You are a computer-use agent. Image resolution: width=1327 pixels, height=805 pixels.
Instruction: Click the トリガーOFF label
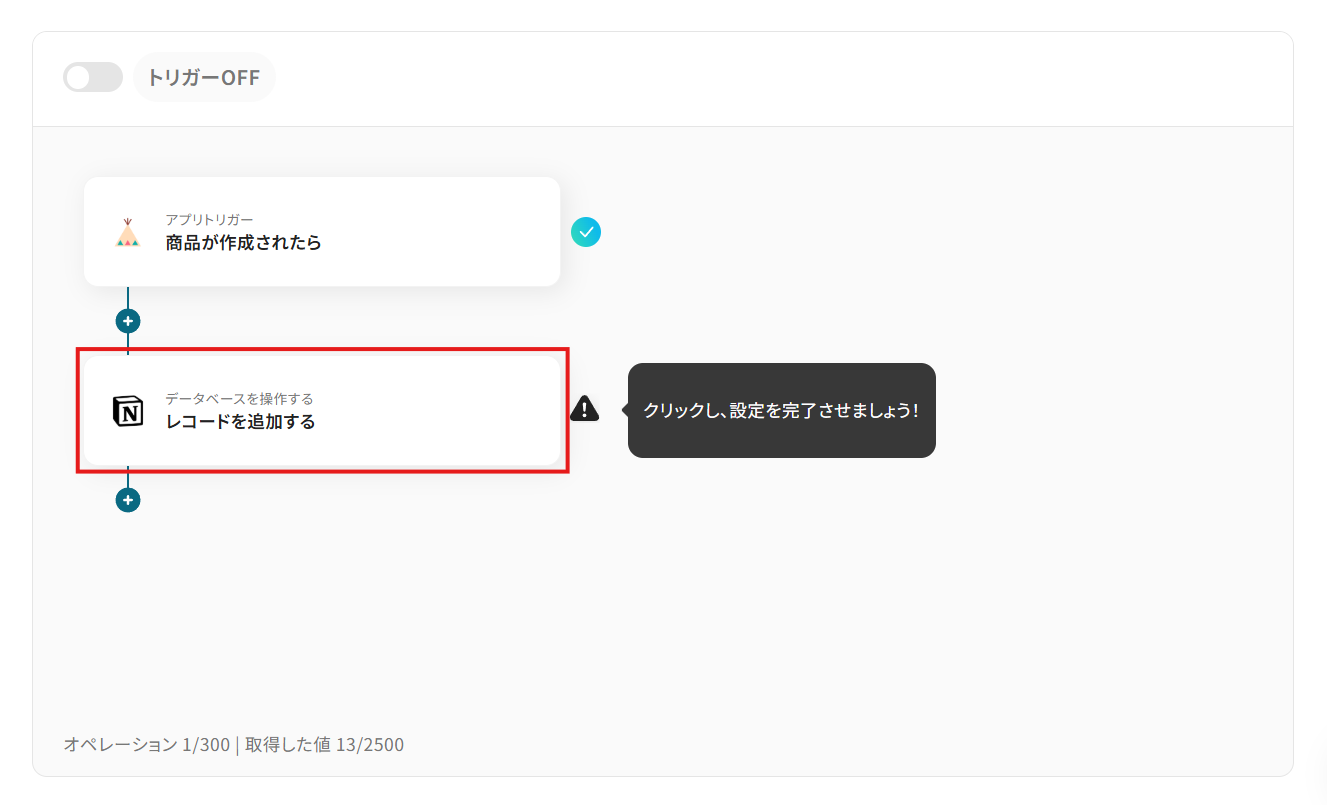coord(204,77)
